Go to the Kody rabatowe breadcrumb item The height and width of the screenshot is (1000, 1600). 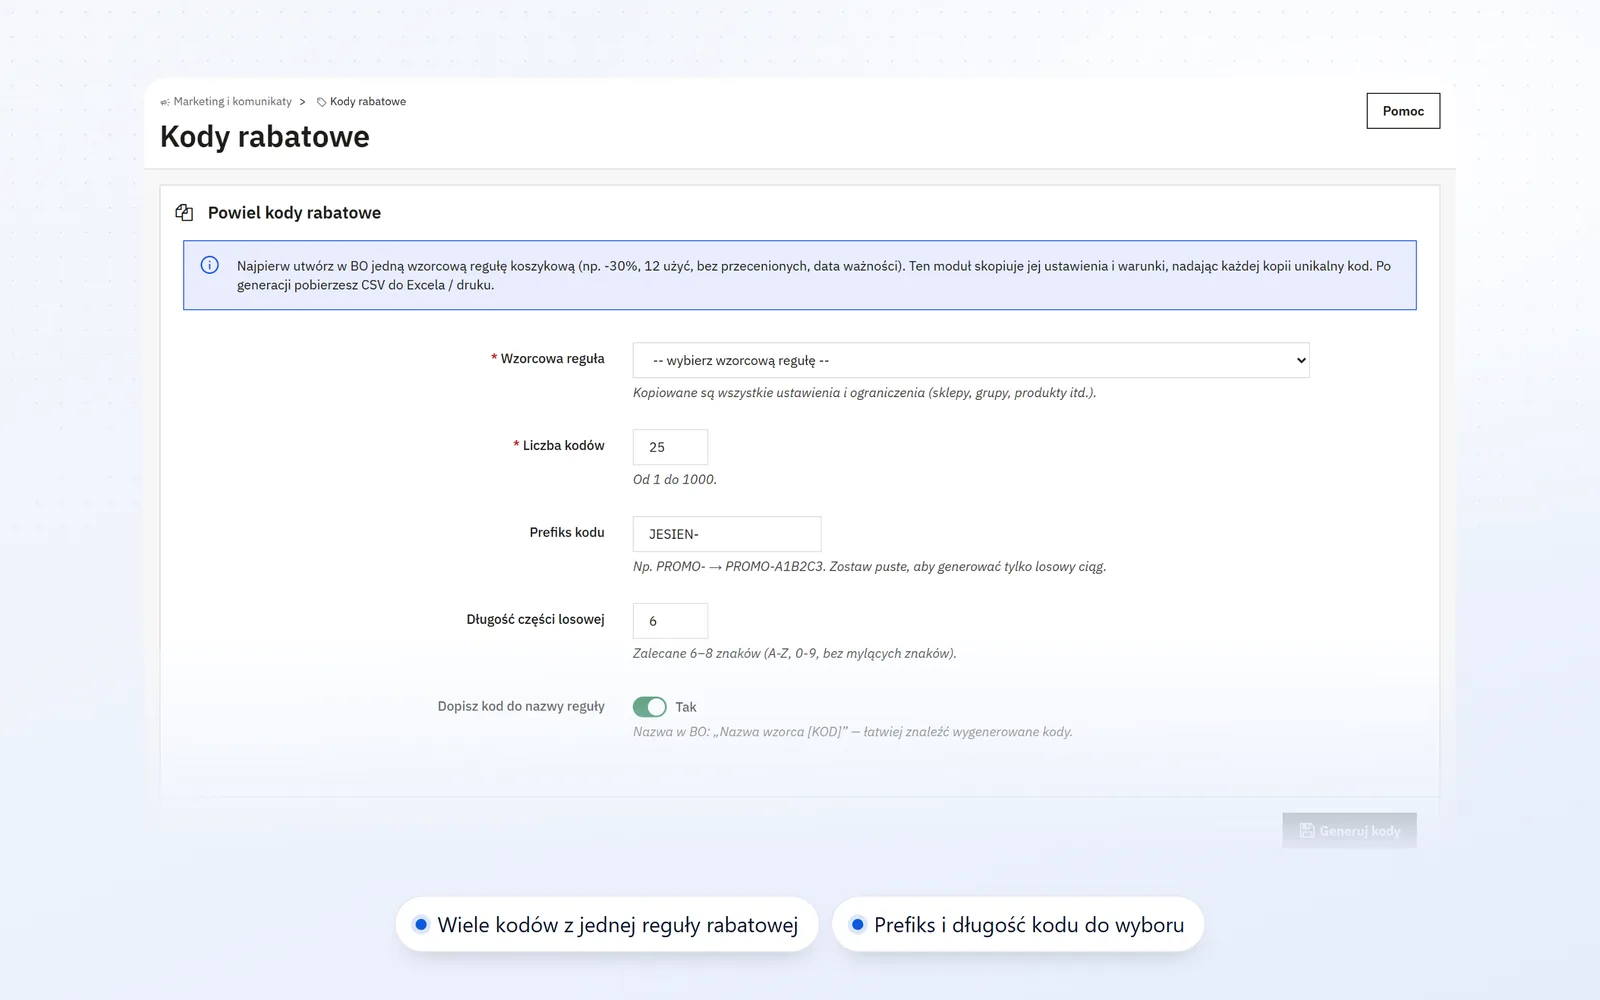click(368, 102)
